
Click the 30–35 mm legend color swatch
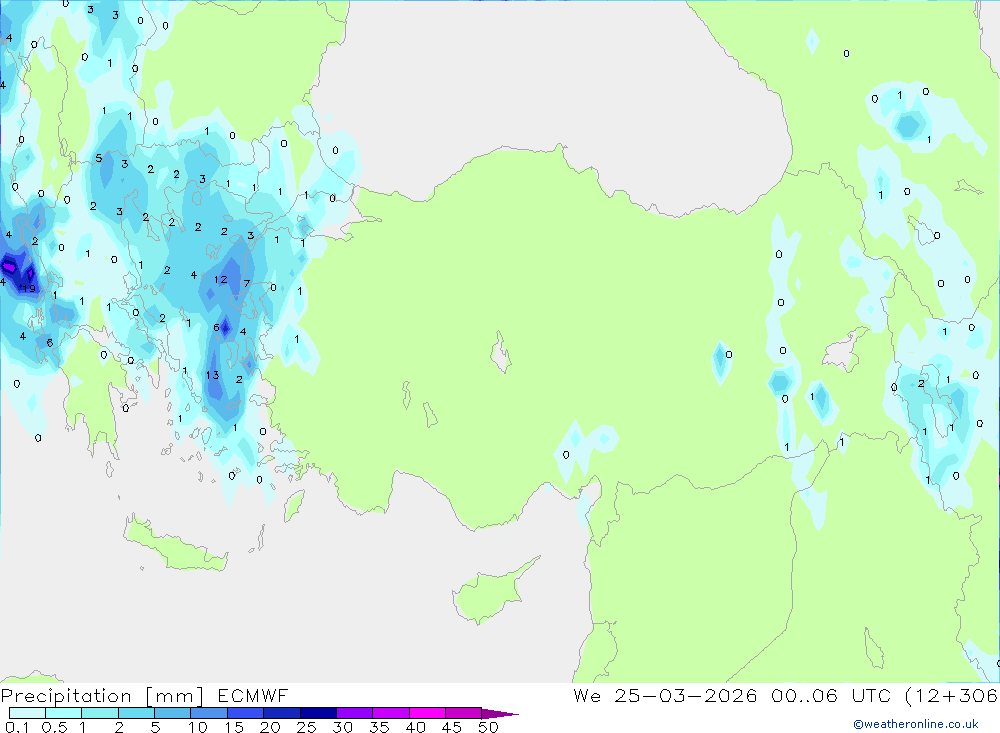coord(355,713)
